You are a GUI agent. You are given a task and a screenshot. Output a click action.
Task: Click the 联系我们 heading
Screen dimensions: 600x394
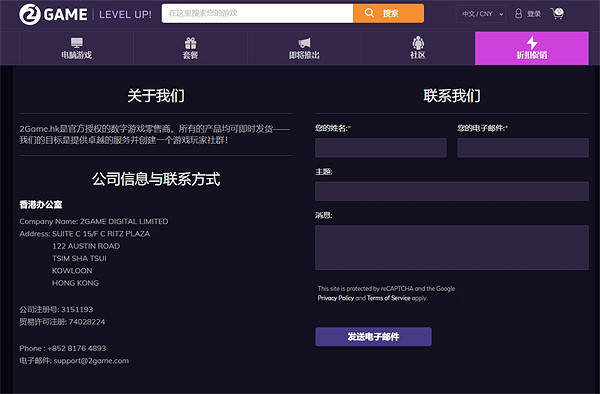[x=452, y=96]
